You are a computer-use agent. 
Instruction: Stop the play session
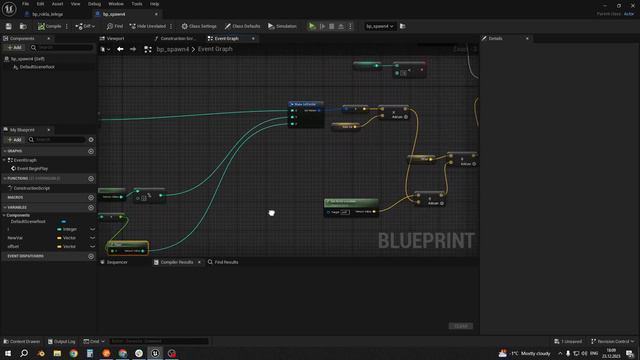pyautogui.click(x=332, y=26)
